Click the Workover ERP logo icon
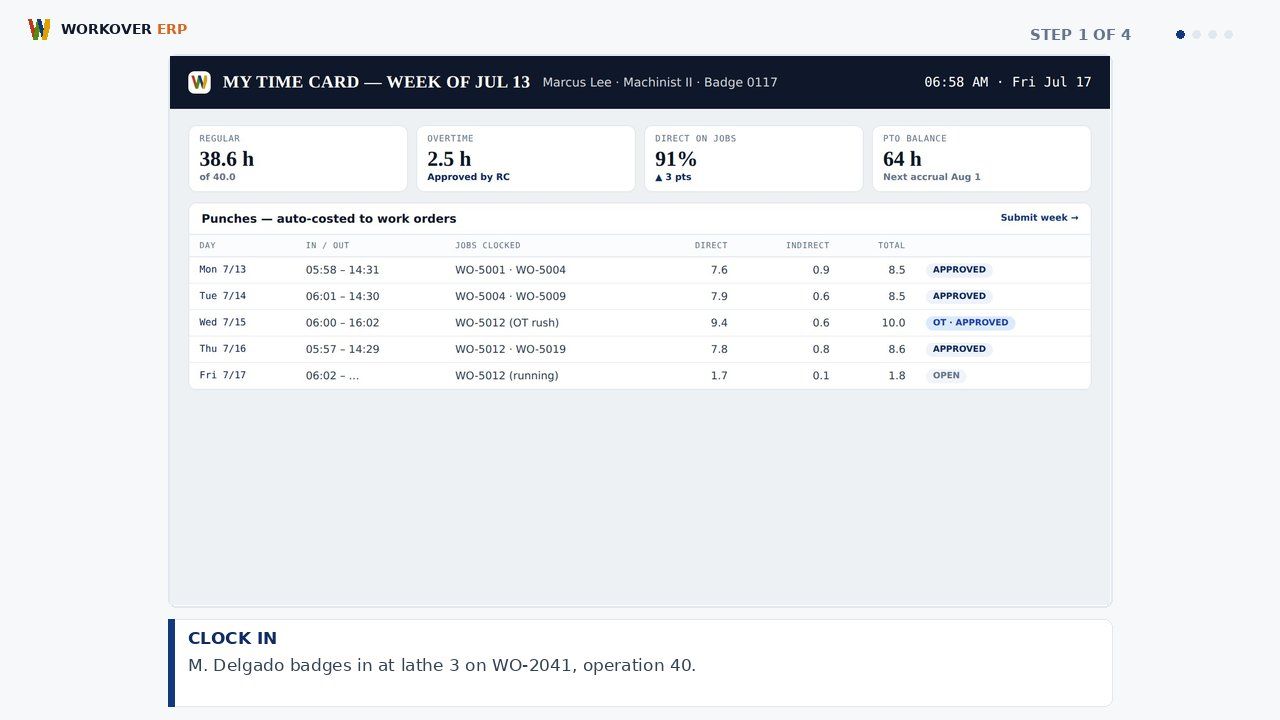This screenshot has width=1280, height=720. (39, 29)
